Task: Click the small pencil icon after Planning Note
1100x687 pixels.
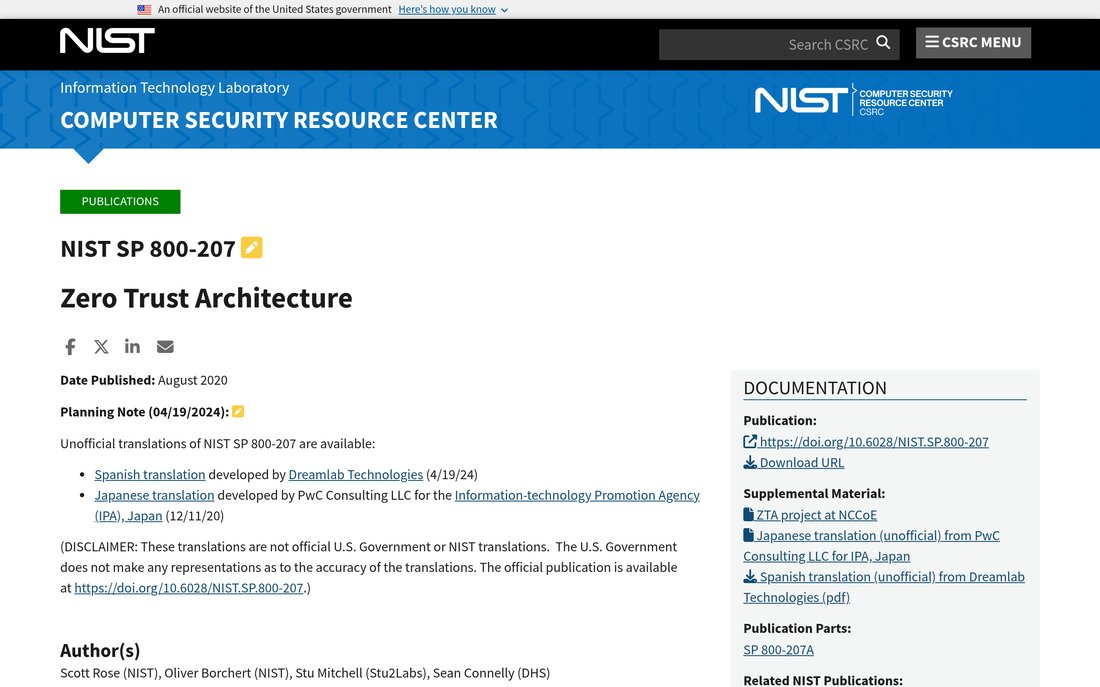Action: (x=238, y=412)
